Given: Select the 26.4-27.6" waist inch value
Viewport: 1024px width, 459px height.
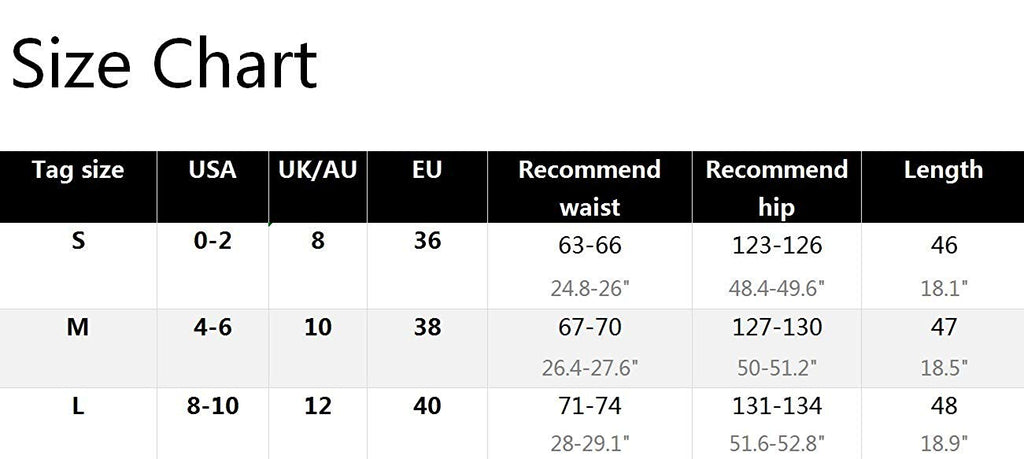Looking at the screenshot, I should coord(589,368).
